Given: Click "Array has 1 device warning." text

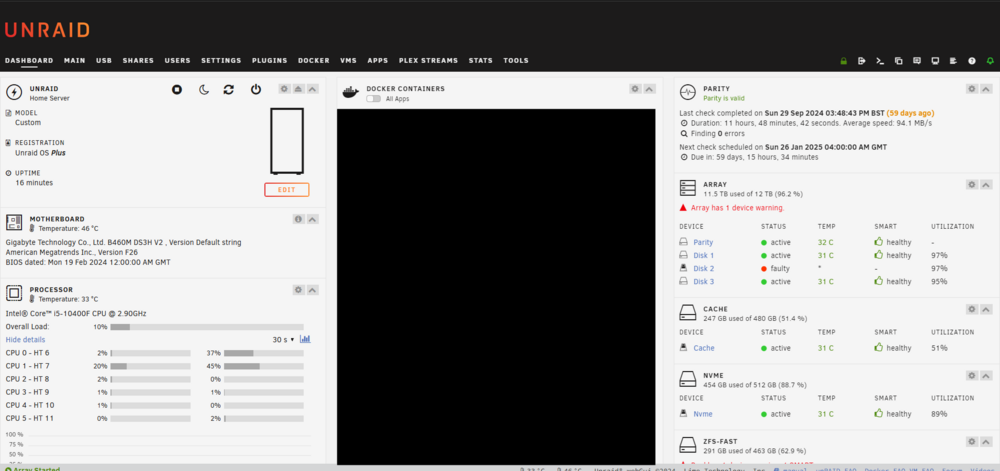Looking at the screenshot, I should pyautogui.click(x=738, y=208).
